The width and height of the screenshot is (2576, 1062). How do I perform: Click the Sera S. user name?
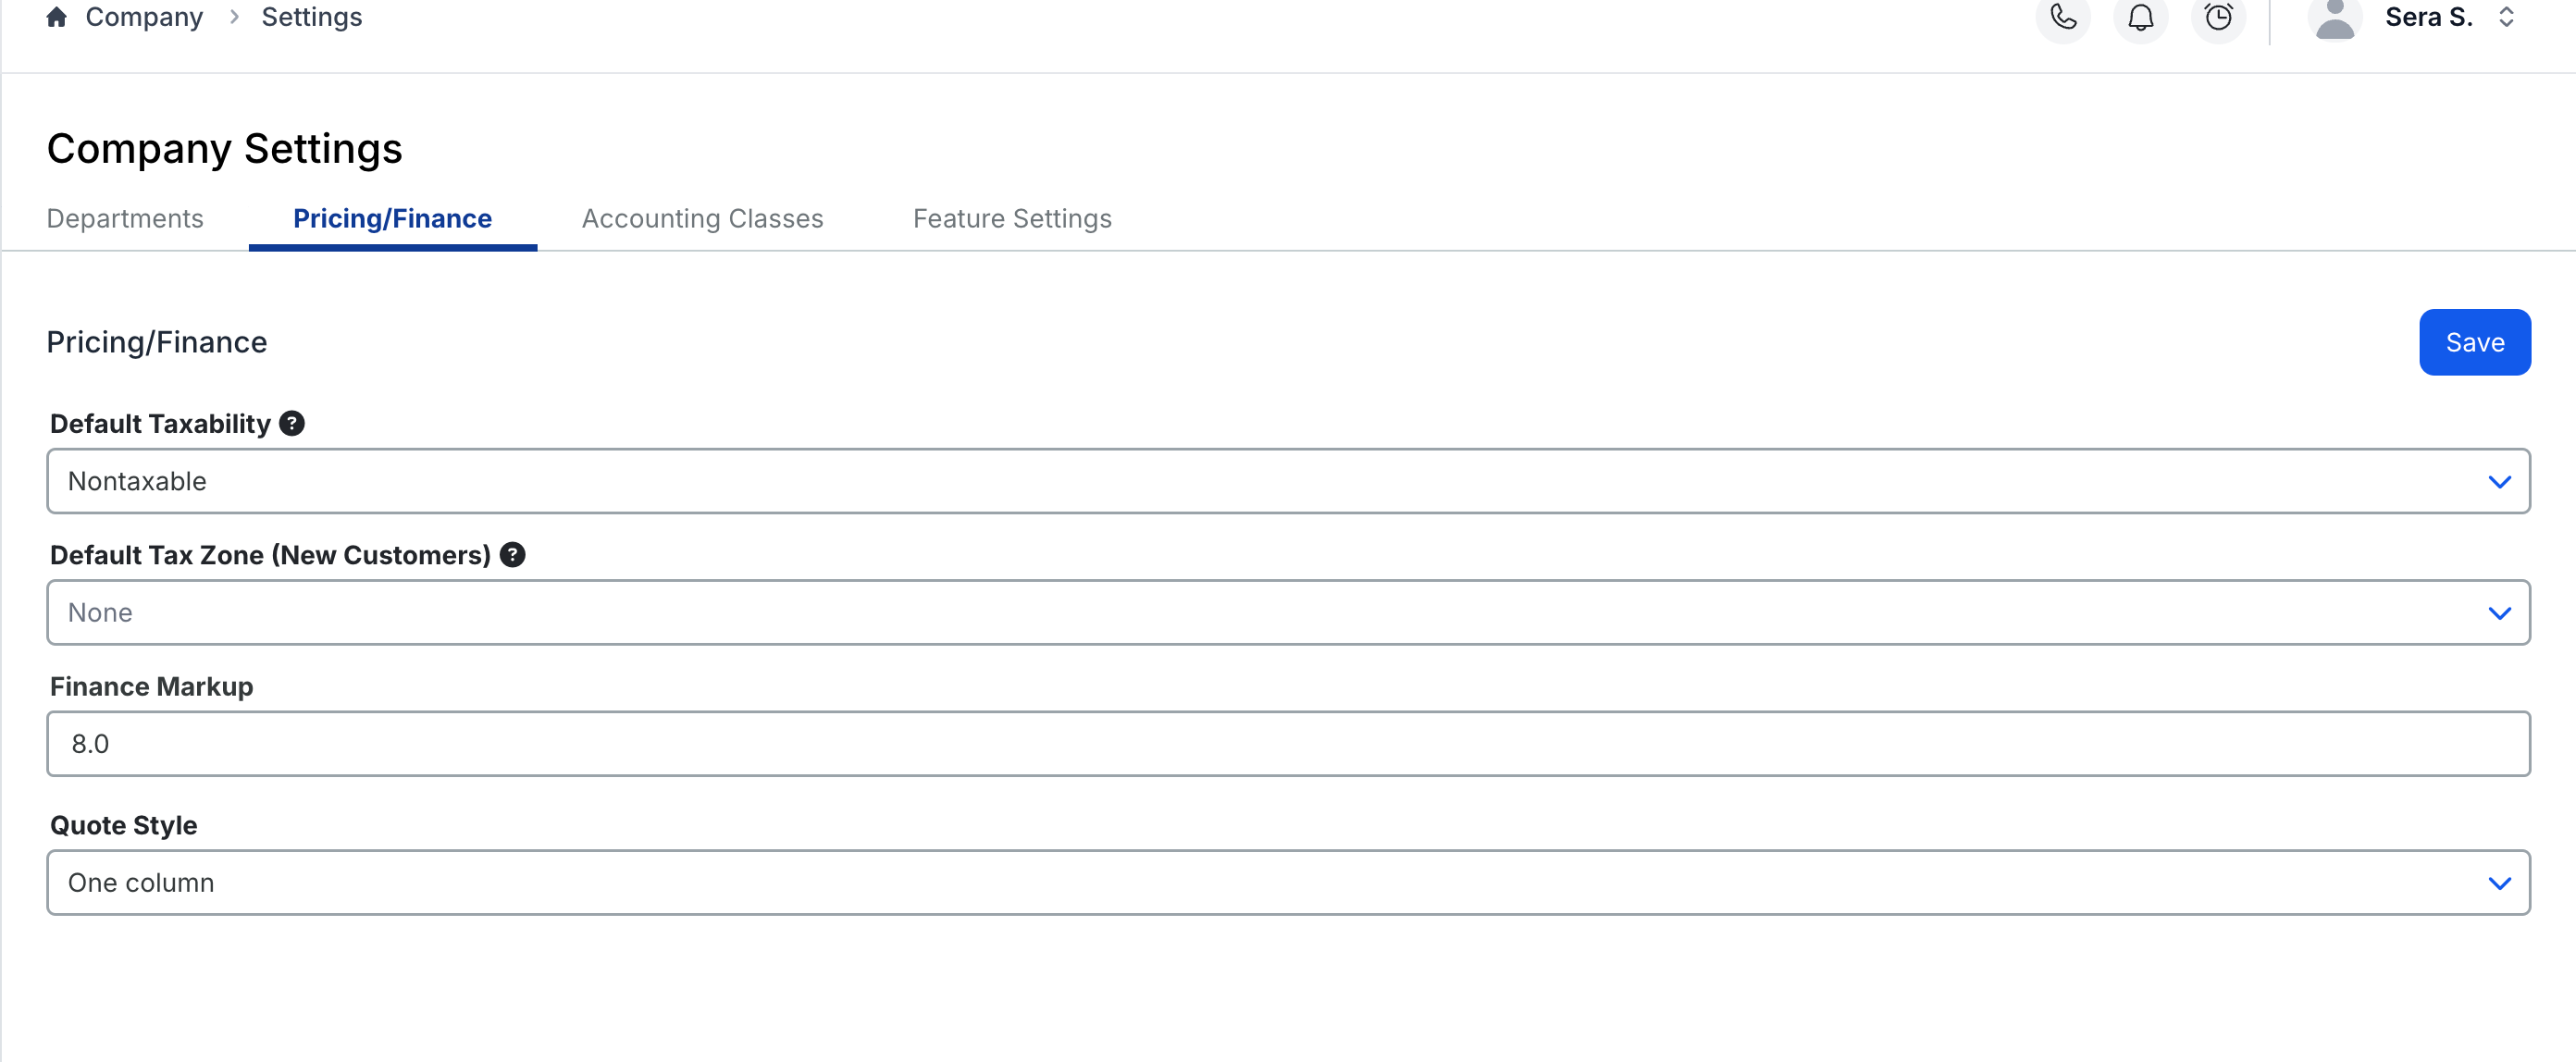pyautogui.click(x=2428, y=17)
